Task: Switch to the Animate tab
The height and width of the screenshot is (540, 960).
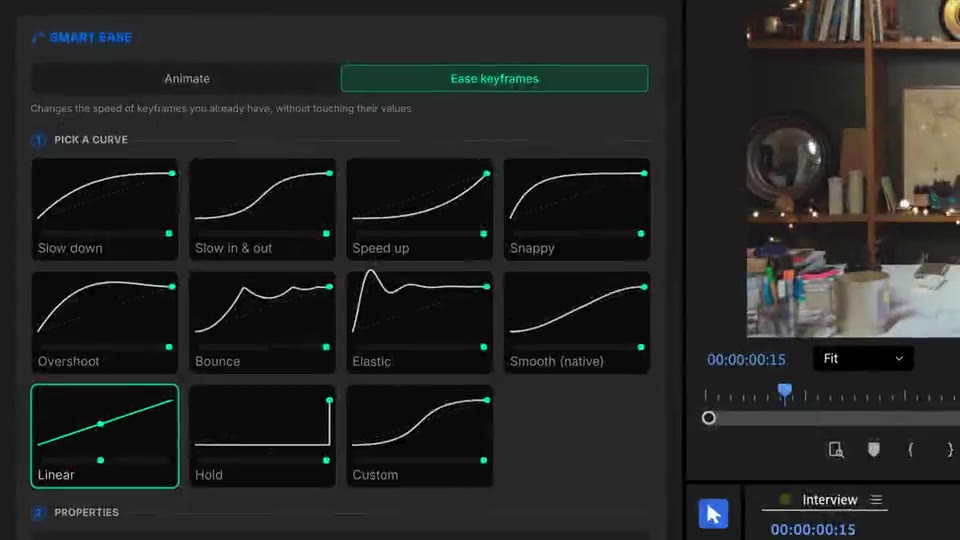Action: pyautogui.click(x=186, y=78)
